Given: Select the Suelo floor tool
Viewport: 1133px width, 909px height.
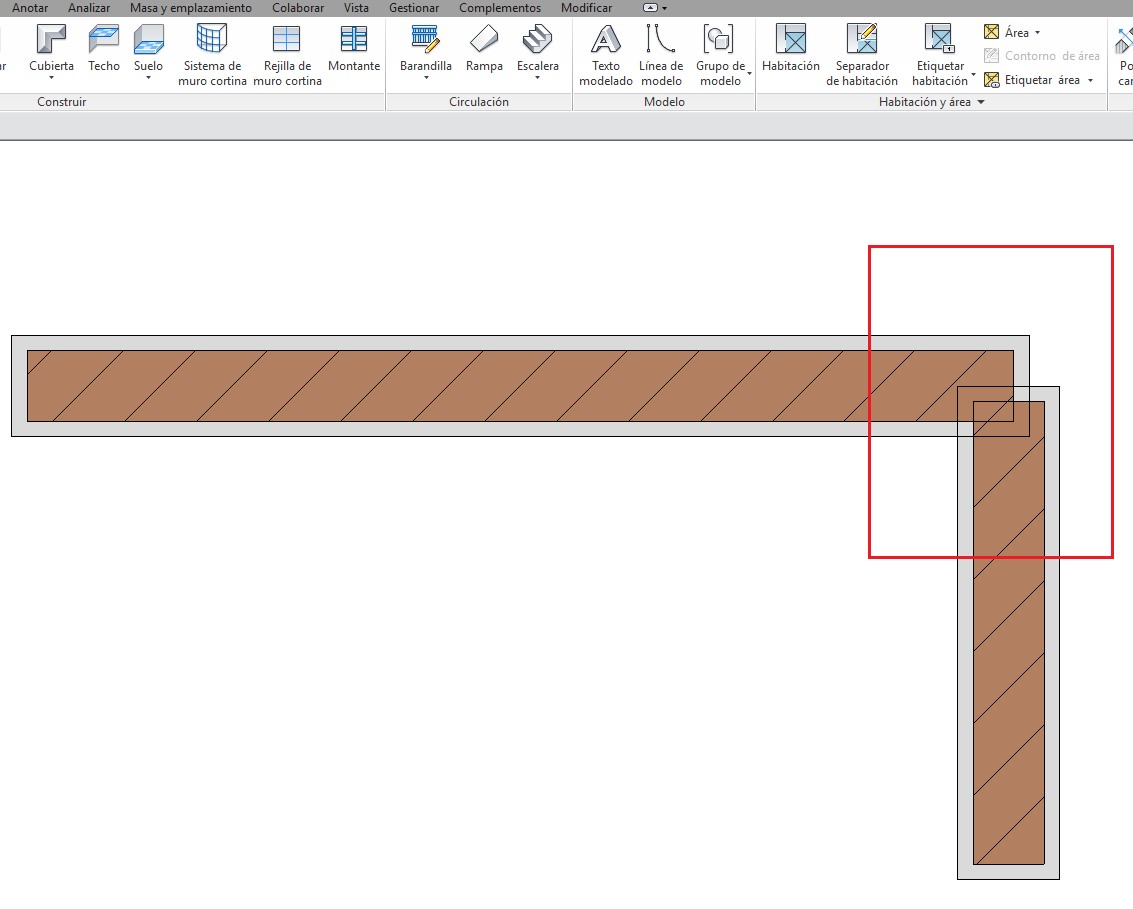Looking at the screenshot, I should point(148,50).
